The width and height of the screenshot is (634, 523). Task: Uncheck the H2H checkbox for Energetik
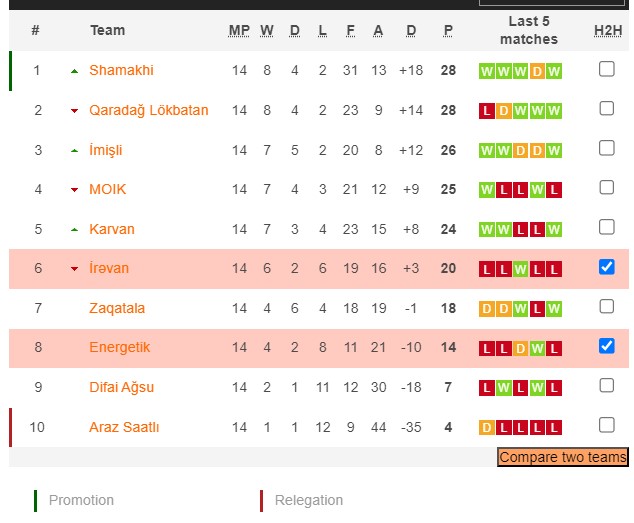pyautogui.click(x=607, y=346)
